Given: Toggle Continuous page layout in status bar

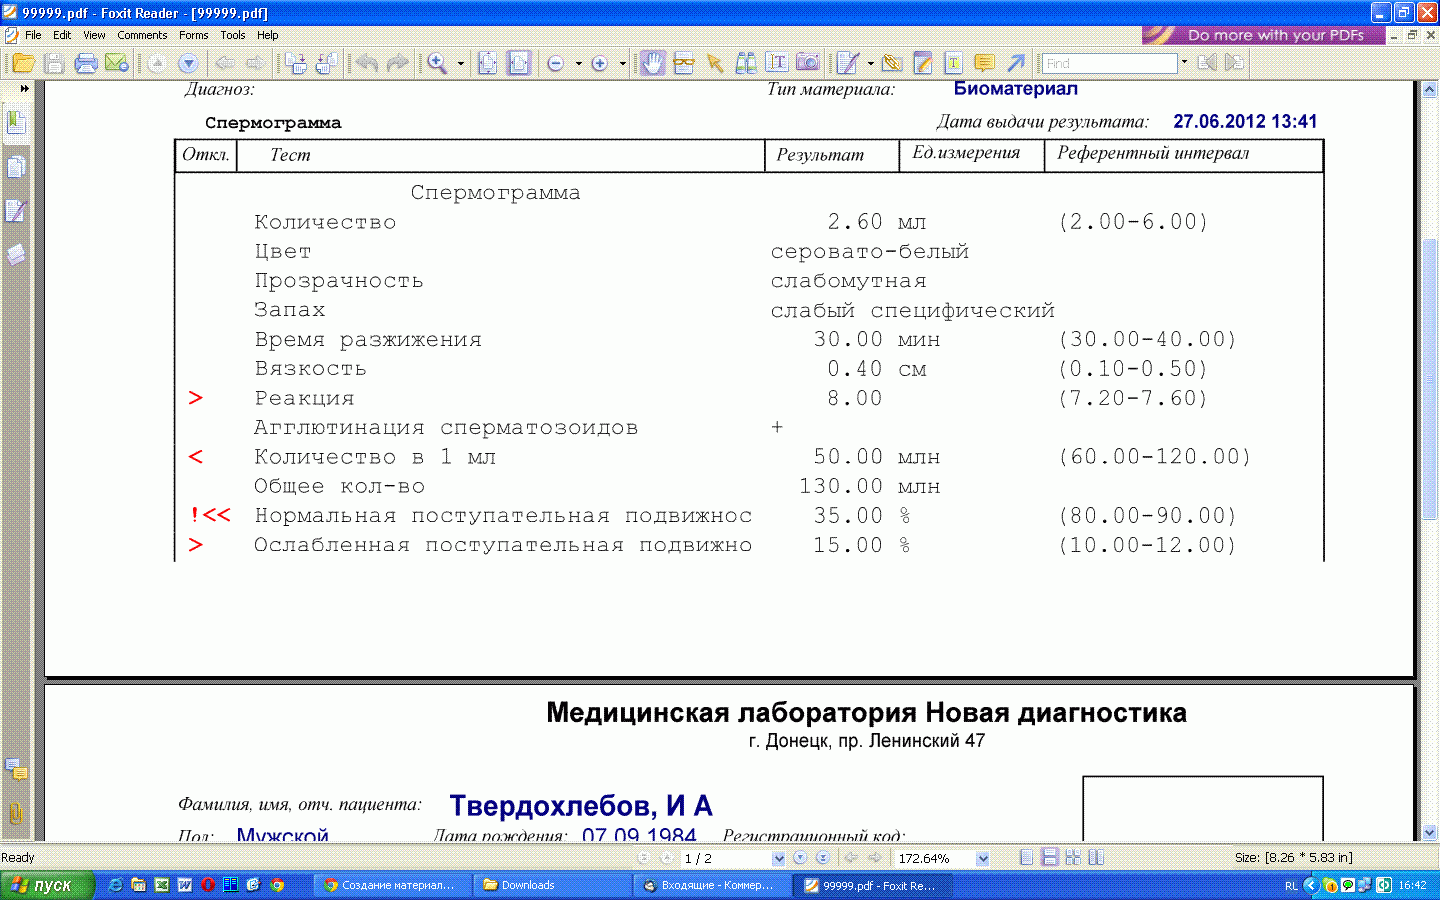Looking at the screenshot, I should click(x=1049, y=858).
